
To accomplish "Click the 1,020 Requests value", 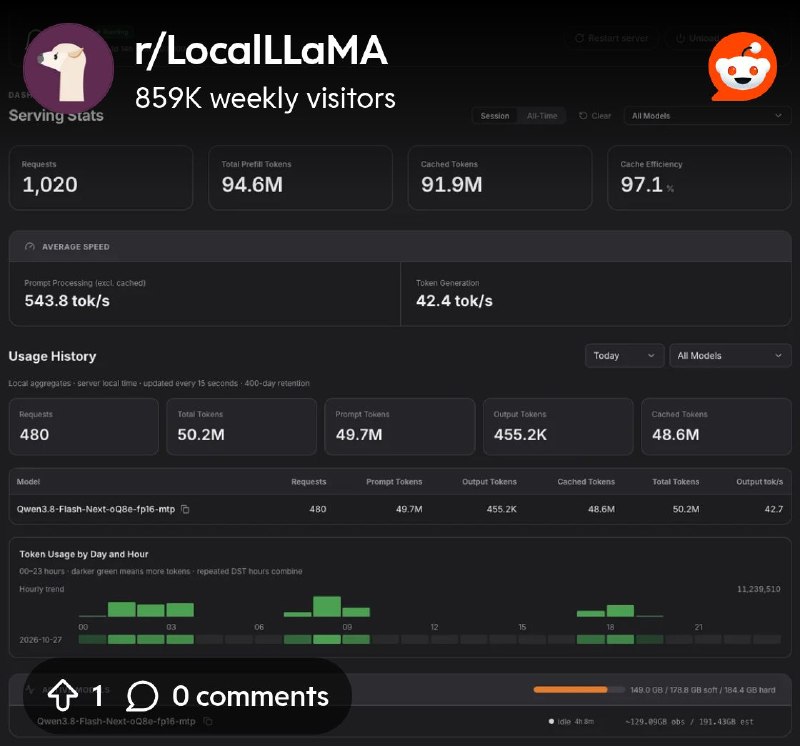I will coord(50,184).
